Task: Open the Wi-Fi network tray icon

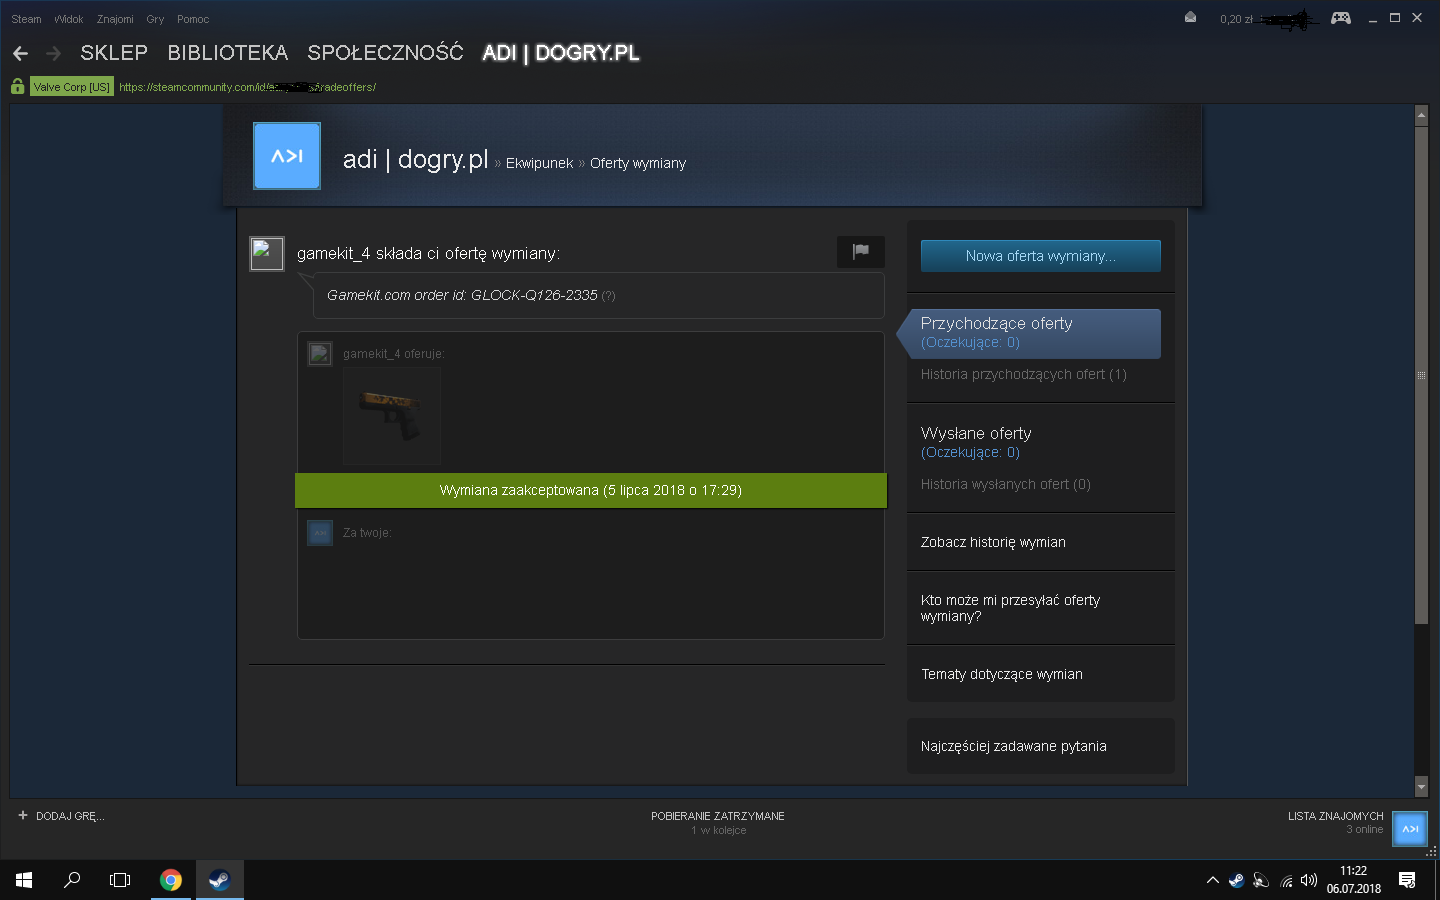Action: tap(1286, 881)
